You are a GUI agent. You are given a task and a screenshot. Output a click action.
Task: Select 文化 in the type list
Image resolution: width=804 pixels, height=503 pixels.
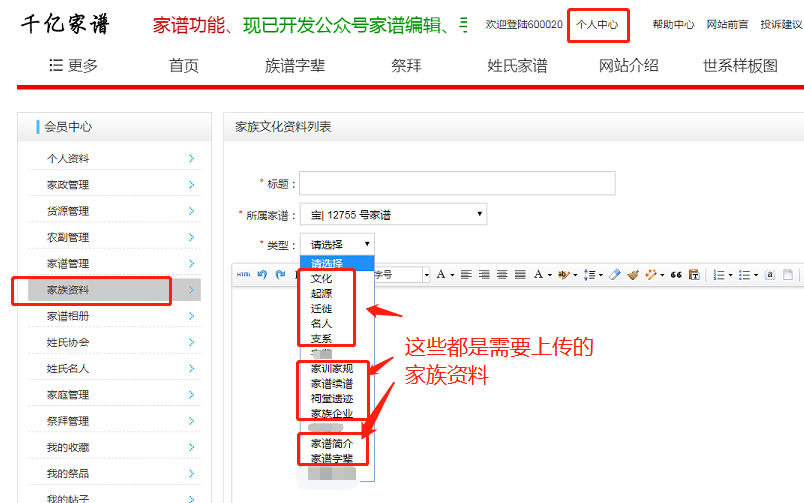321,278
